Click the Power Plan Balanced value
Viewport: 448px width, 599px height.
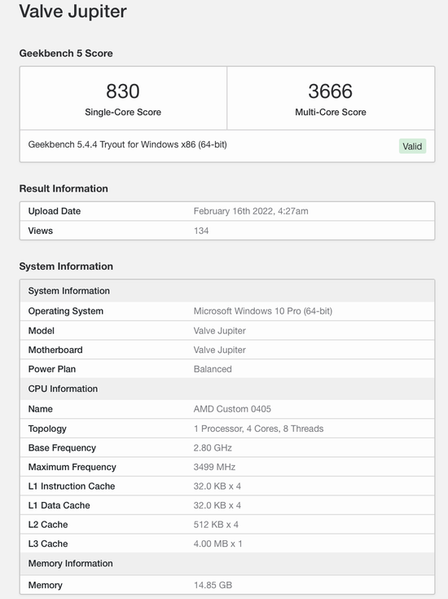point(213,369)
